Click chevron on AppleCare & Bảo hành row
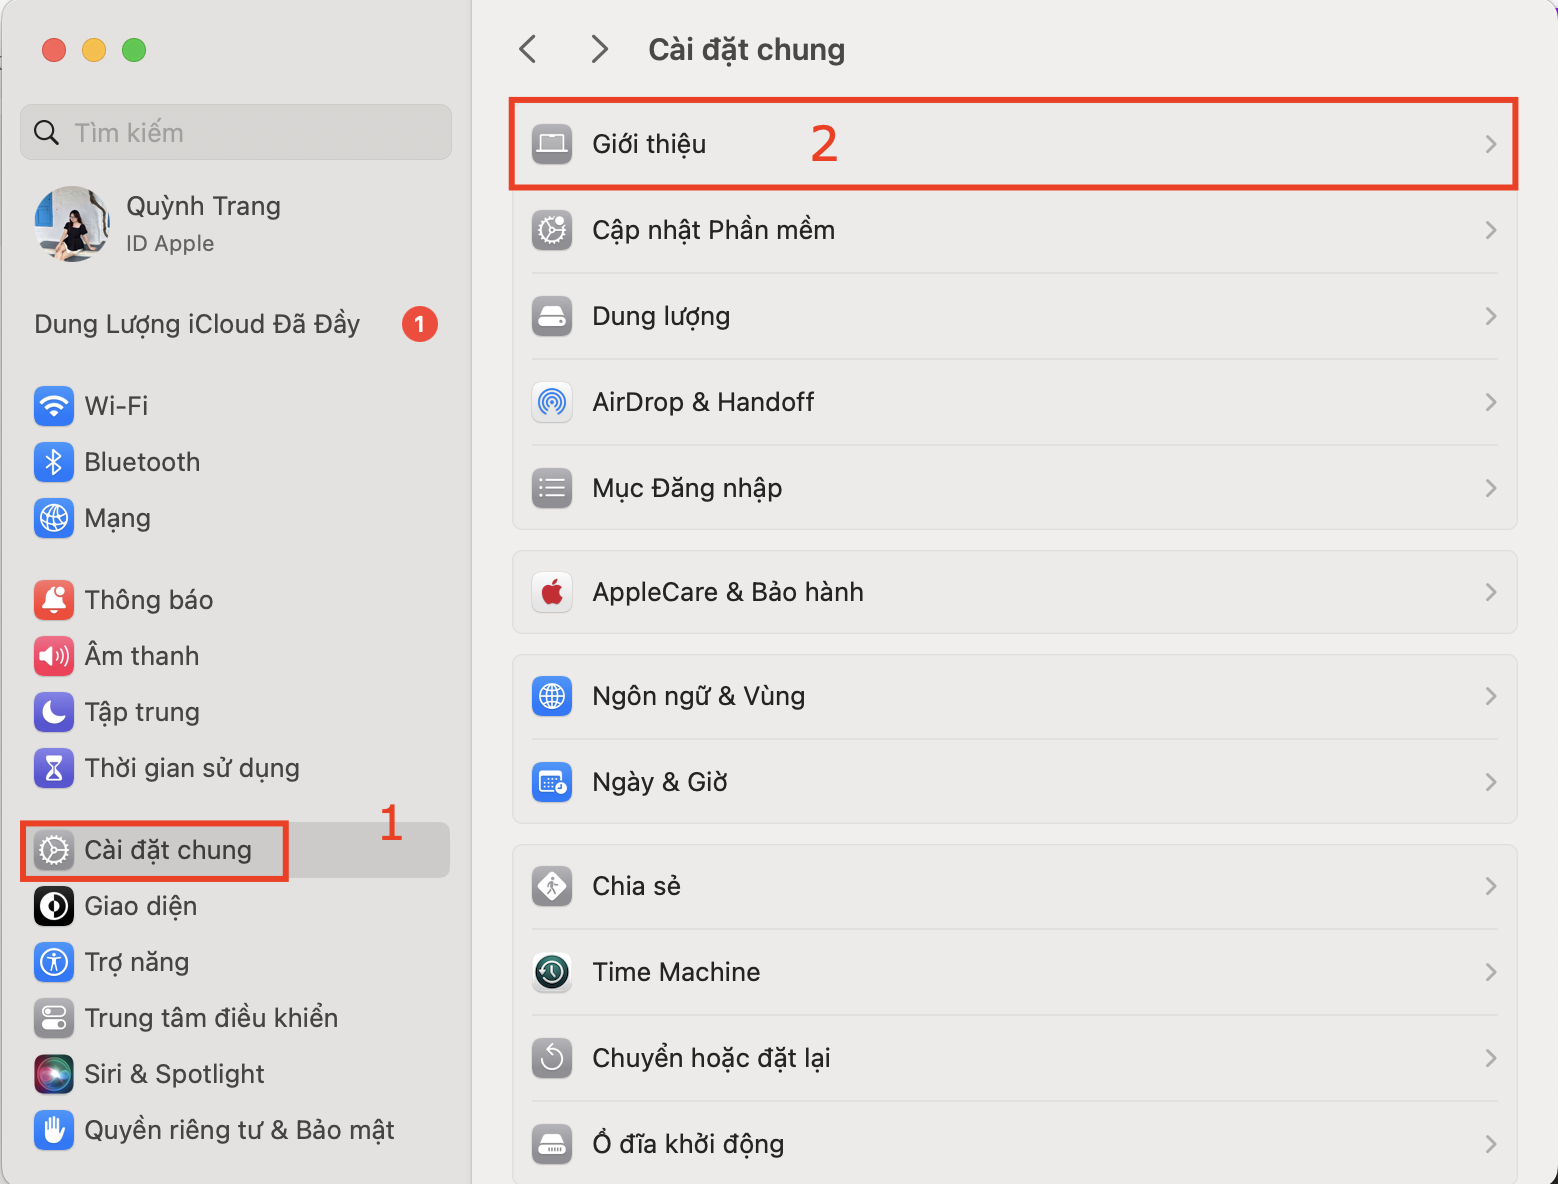Image resolution: width=1558 pixels, height=1184 pixels. [1491, 592]
